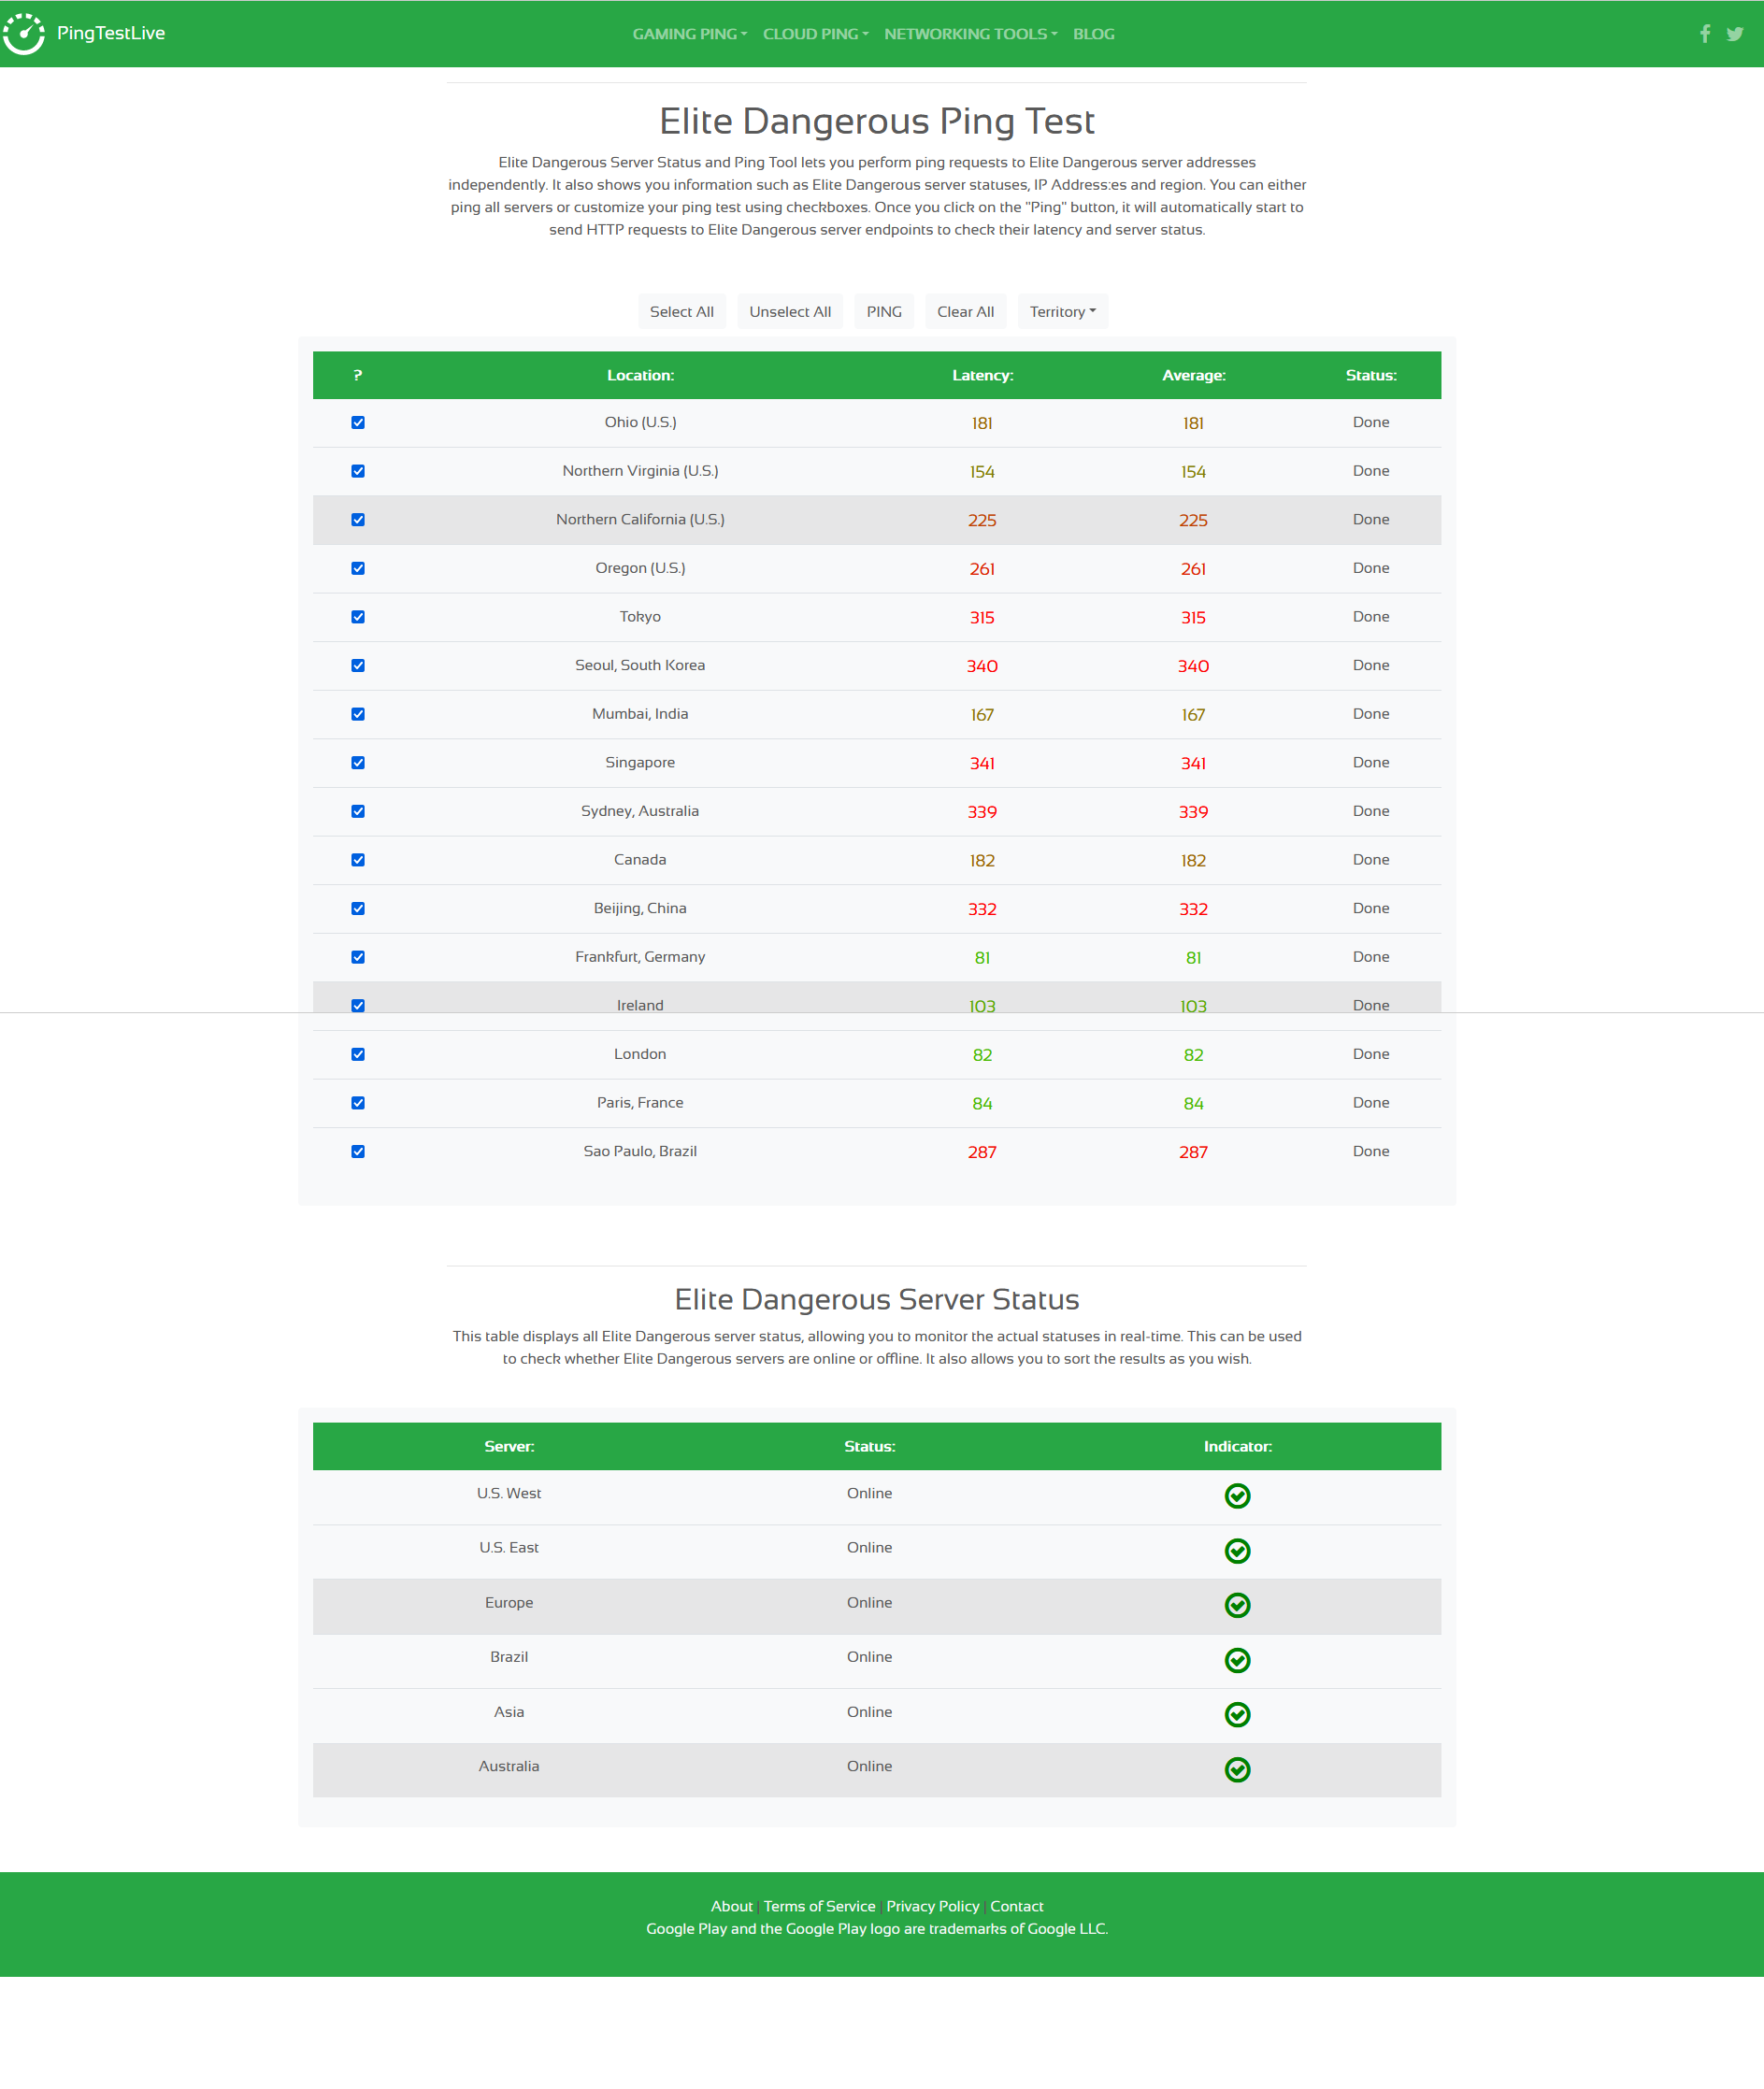
Task: Open the Privacy Policy link
Action: point(932,1906)
